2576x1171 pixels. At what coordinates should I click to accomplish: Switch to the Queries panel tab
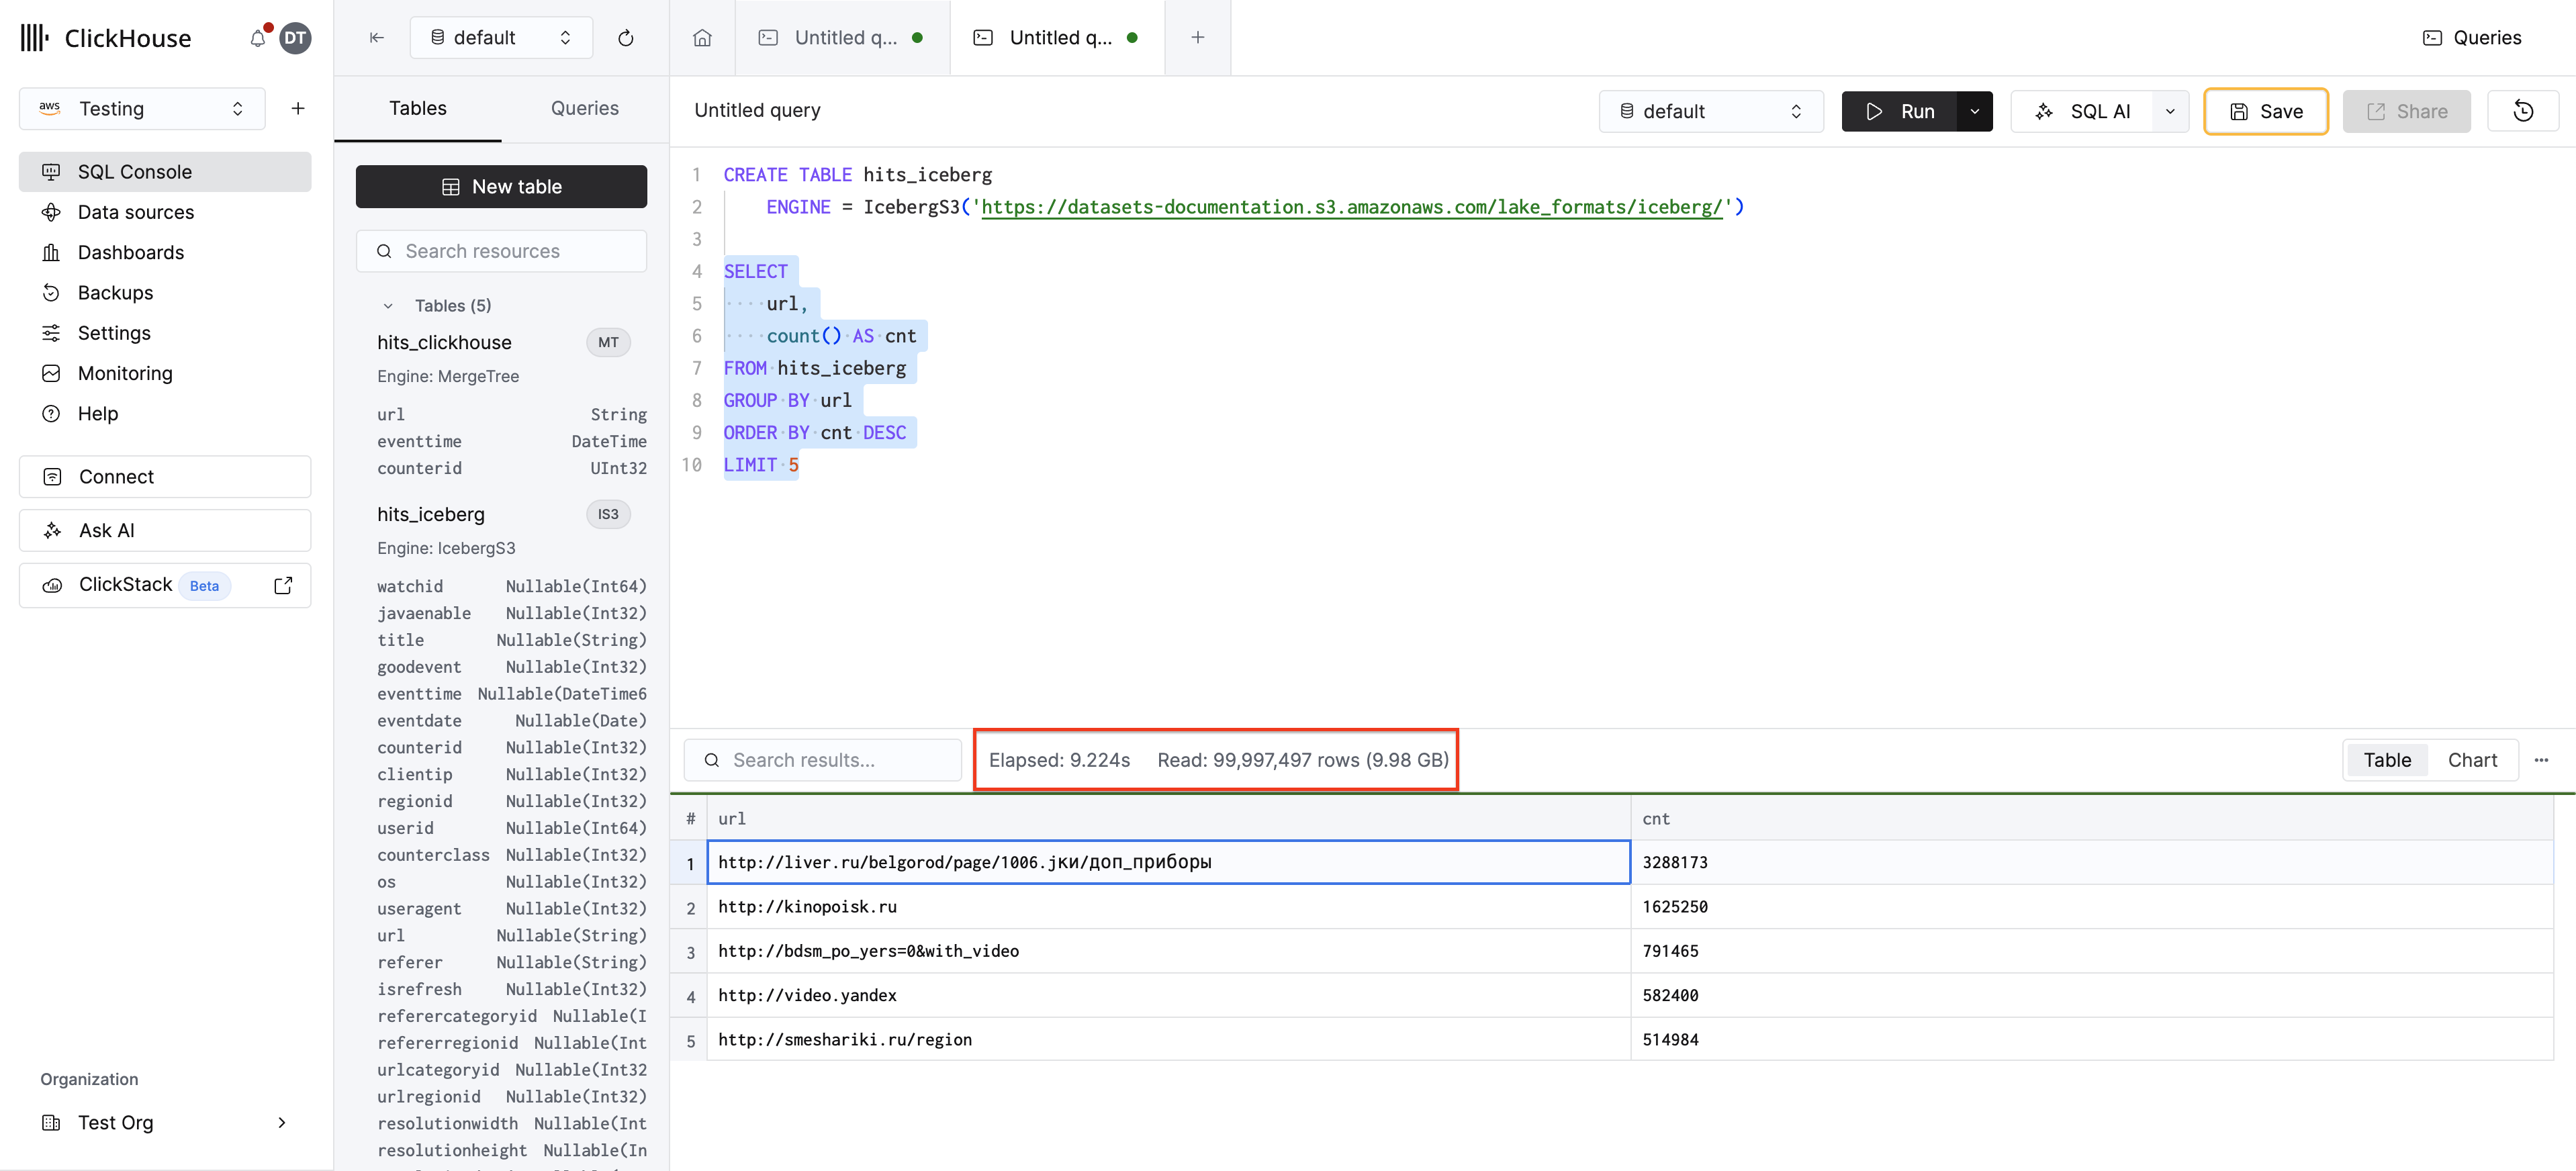(584, 108)
